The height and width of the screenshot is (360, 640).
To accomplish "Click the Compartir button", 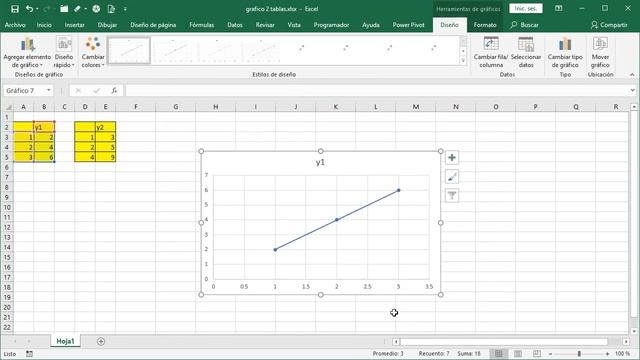I will (609, 25).
